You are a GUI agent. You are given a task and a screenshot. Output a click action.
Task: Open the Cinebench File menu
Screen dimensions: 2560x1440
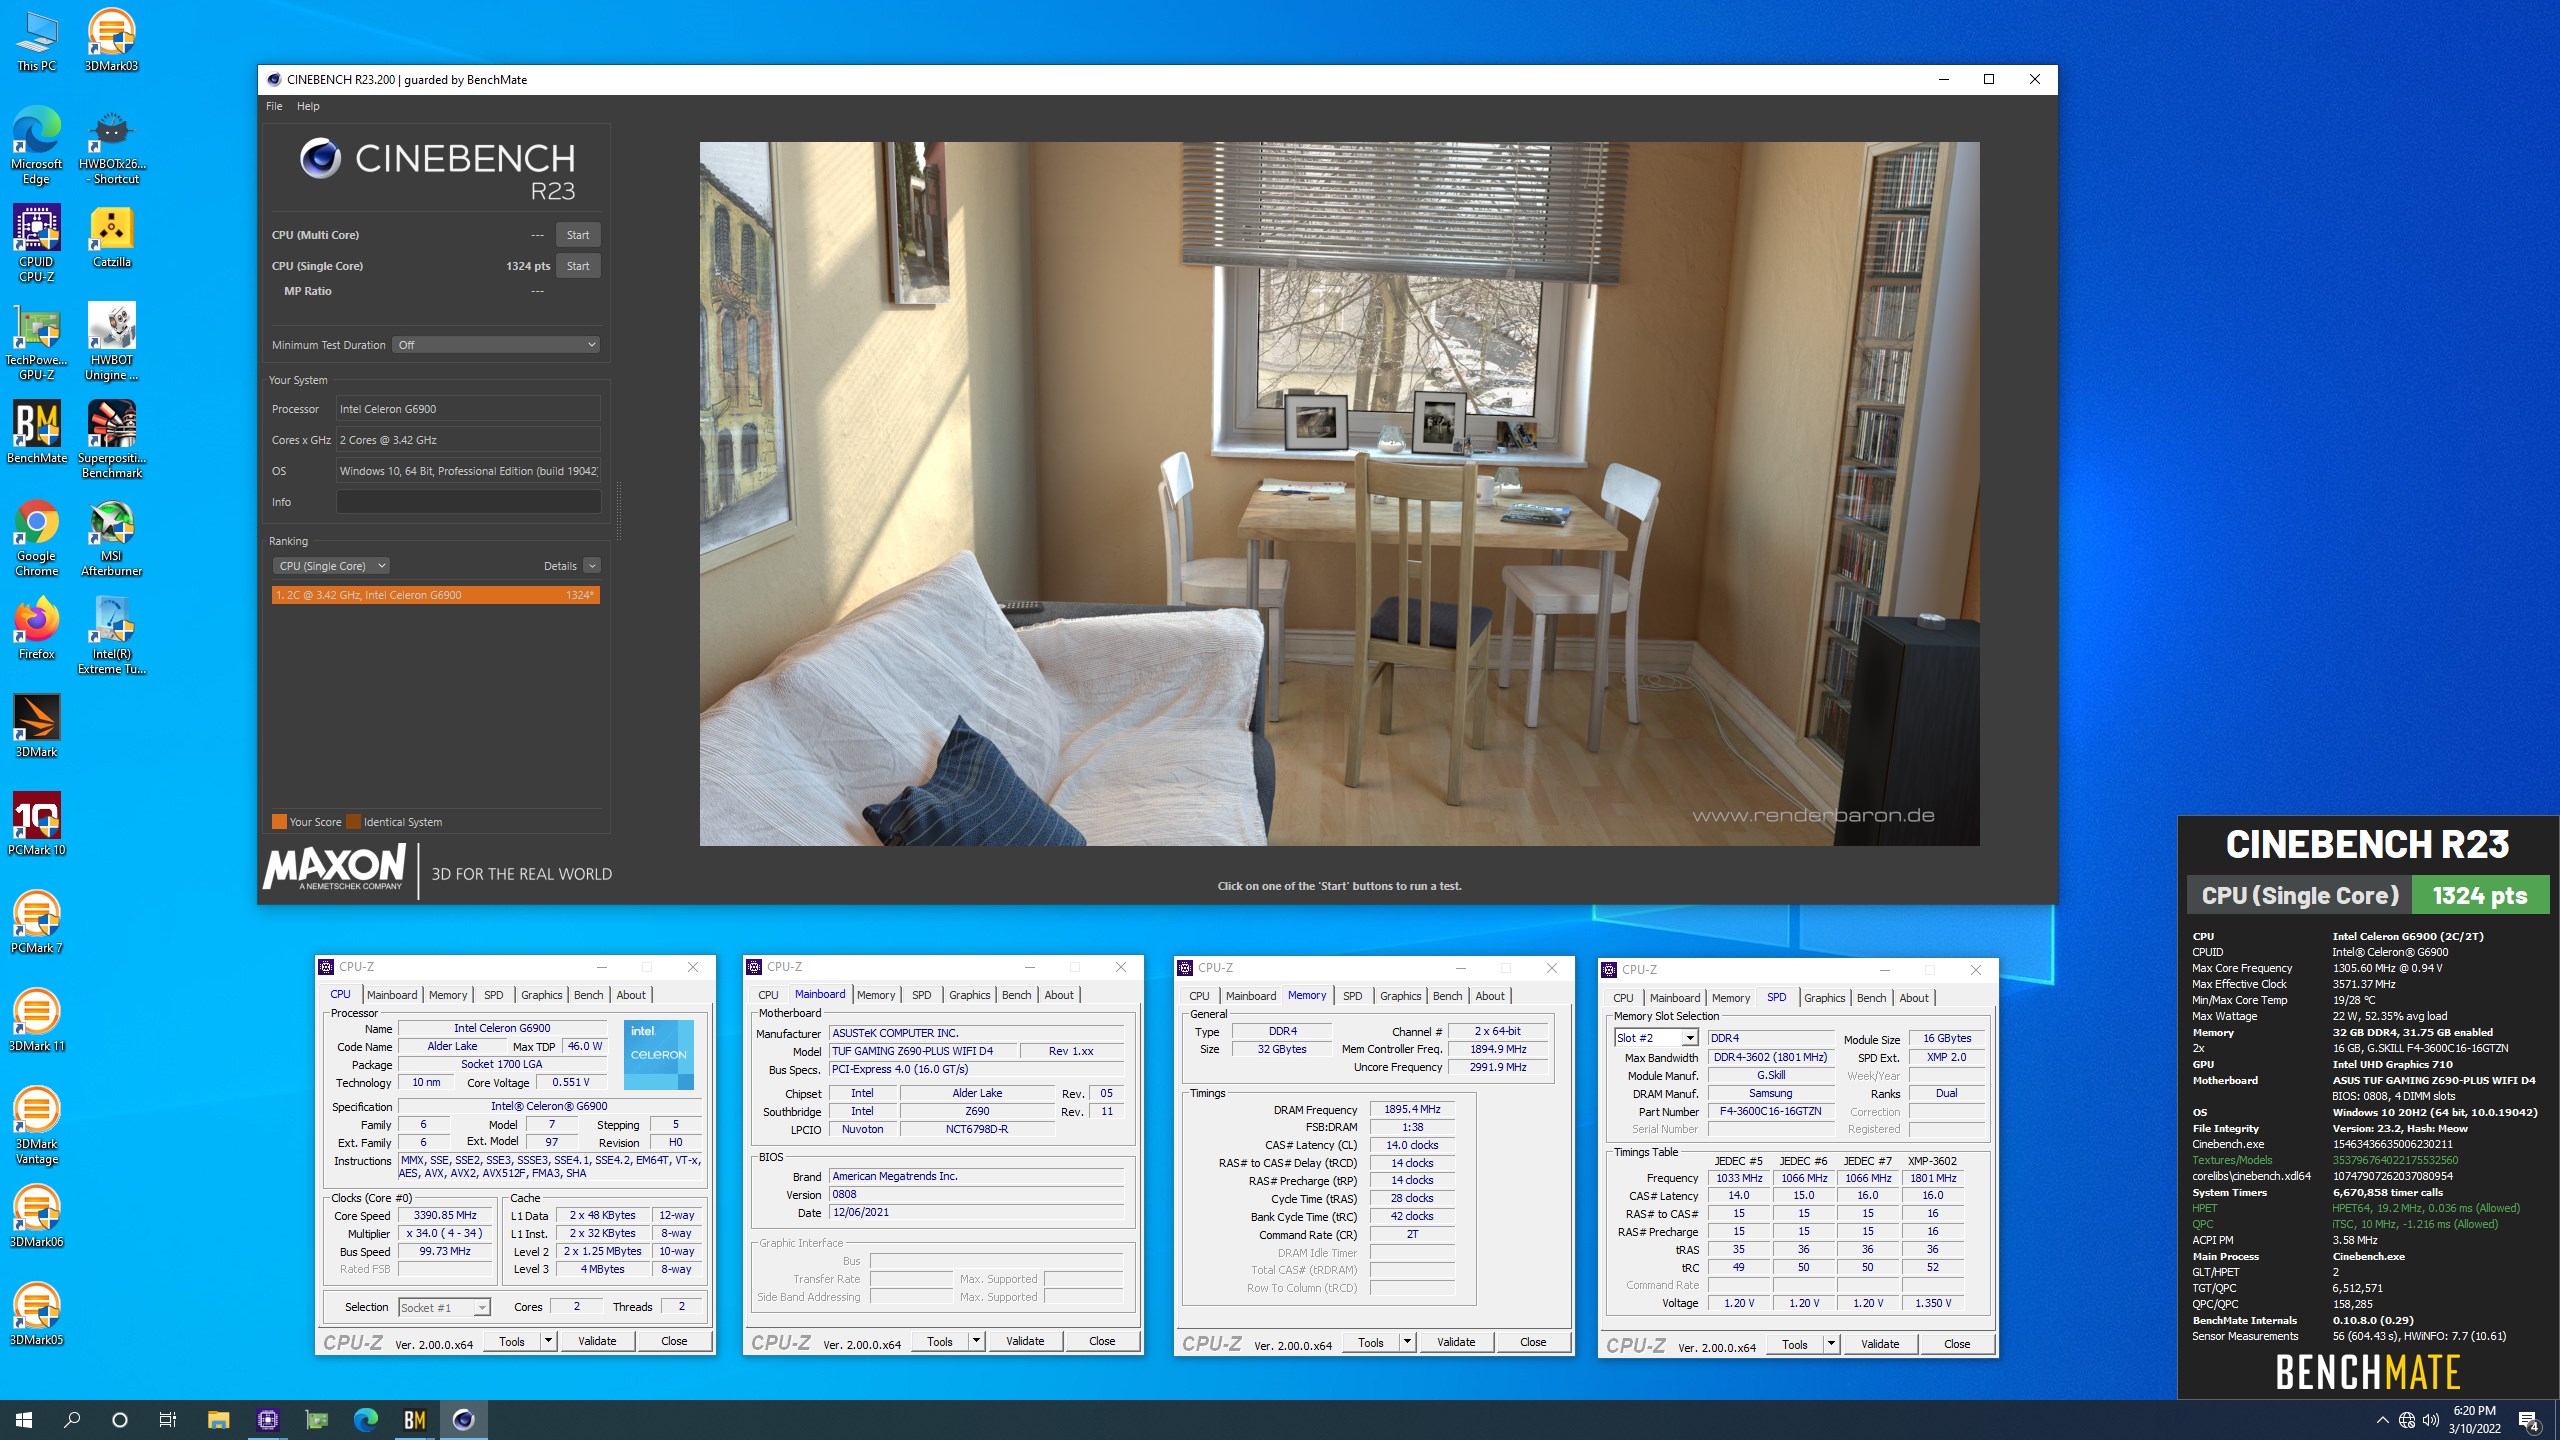click(274, 106)
